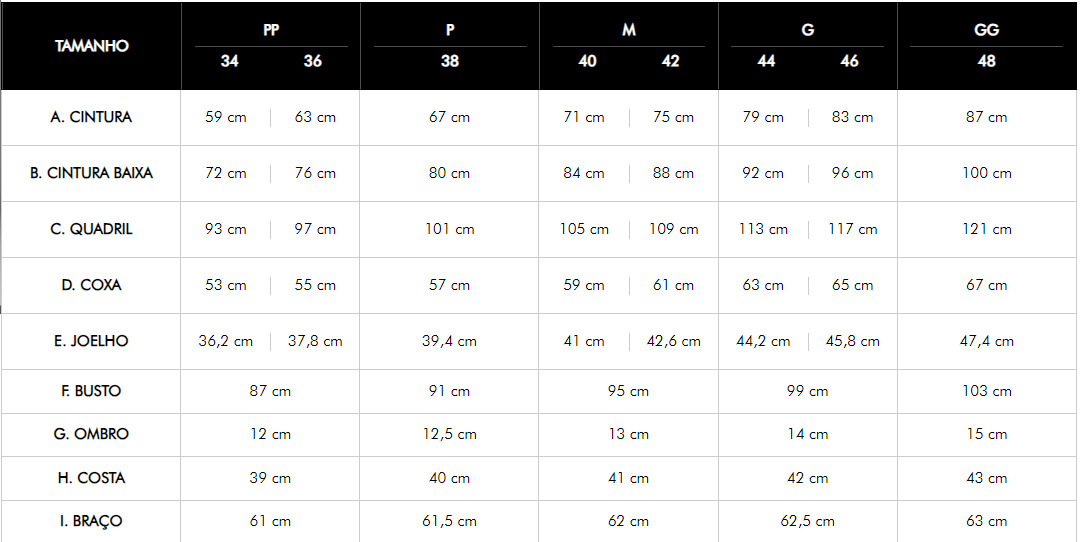Click the E. JOELHO row label
The height and width of the screenshot is (542, 1080).
tap(91, 341)
